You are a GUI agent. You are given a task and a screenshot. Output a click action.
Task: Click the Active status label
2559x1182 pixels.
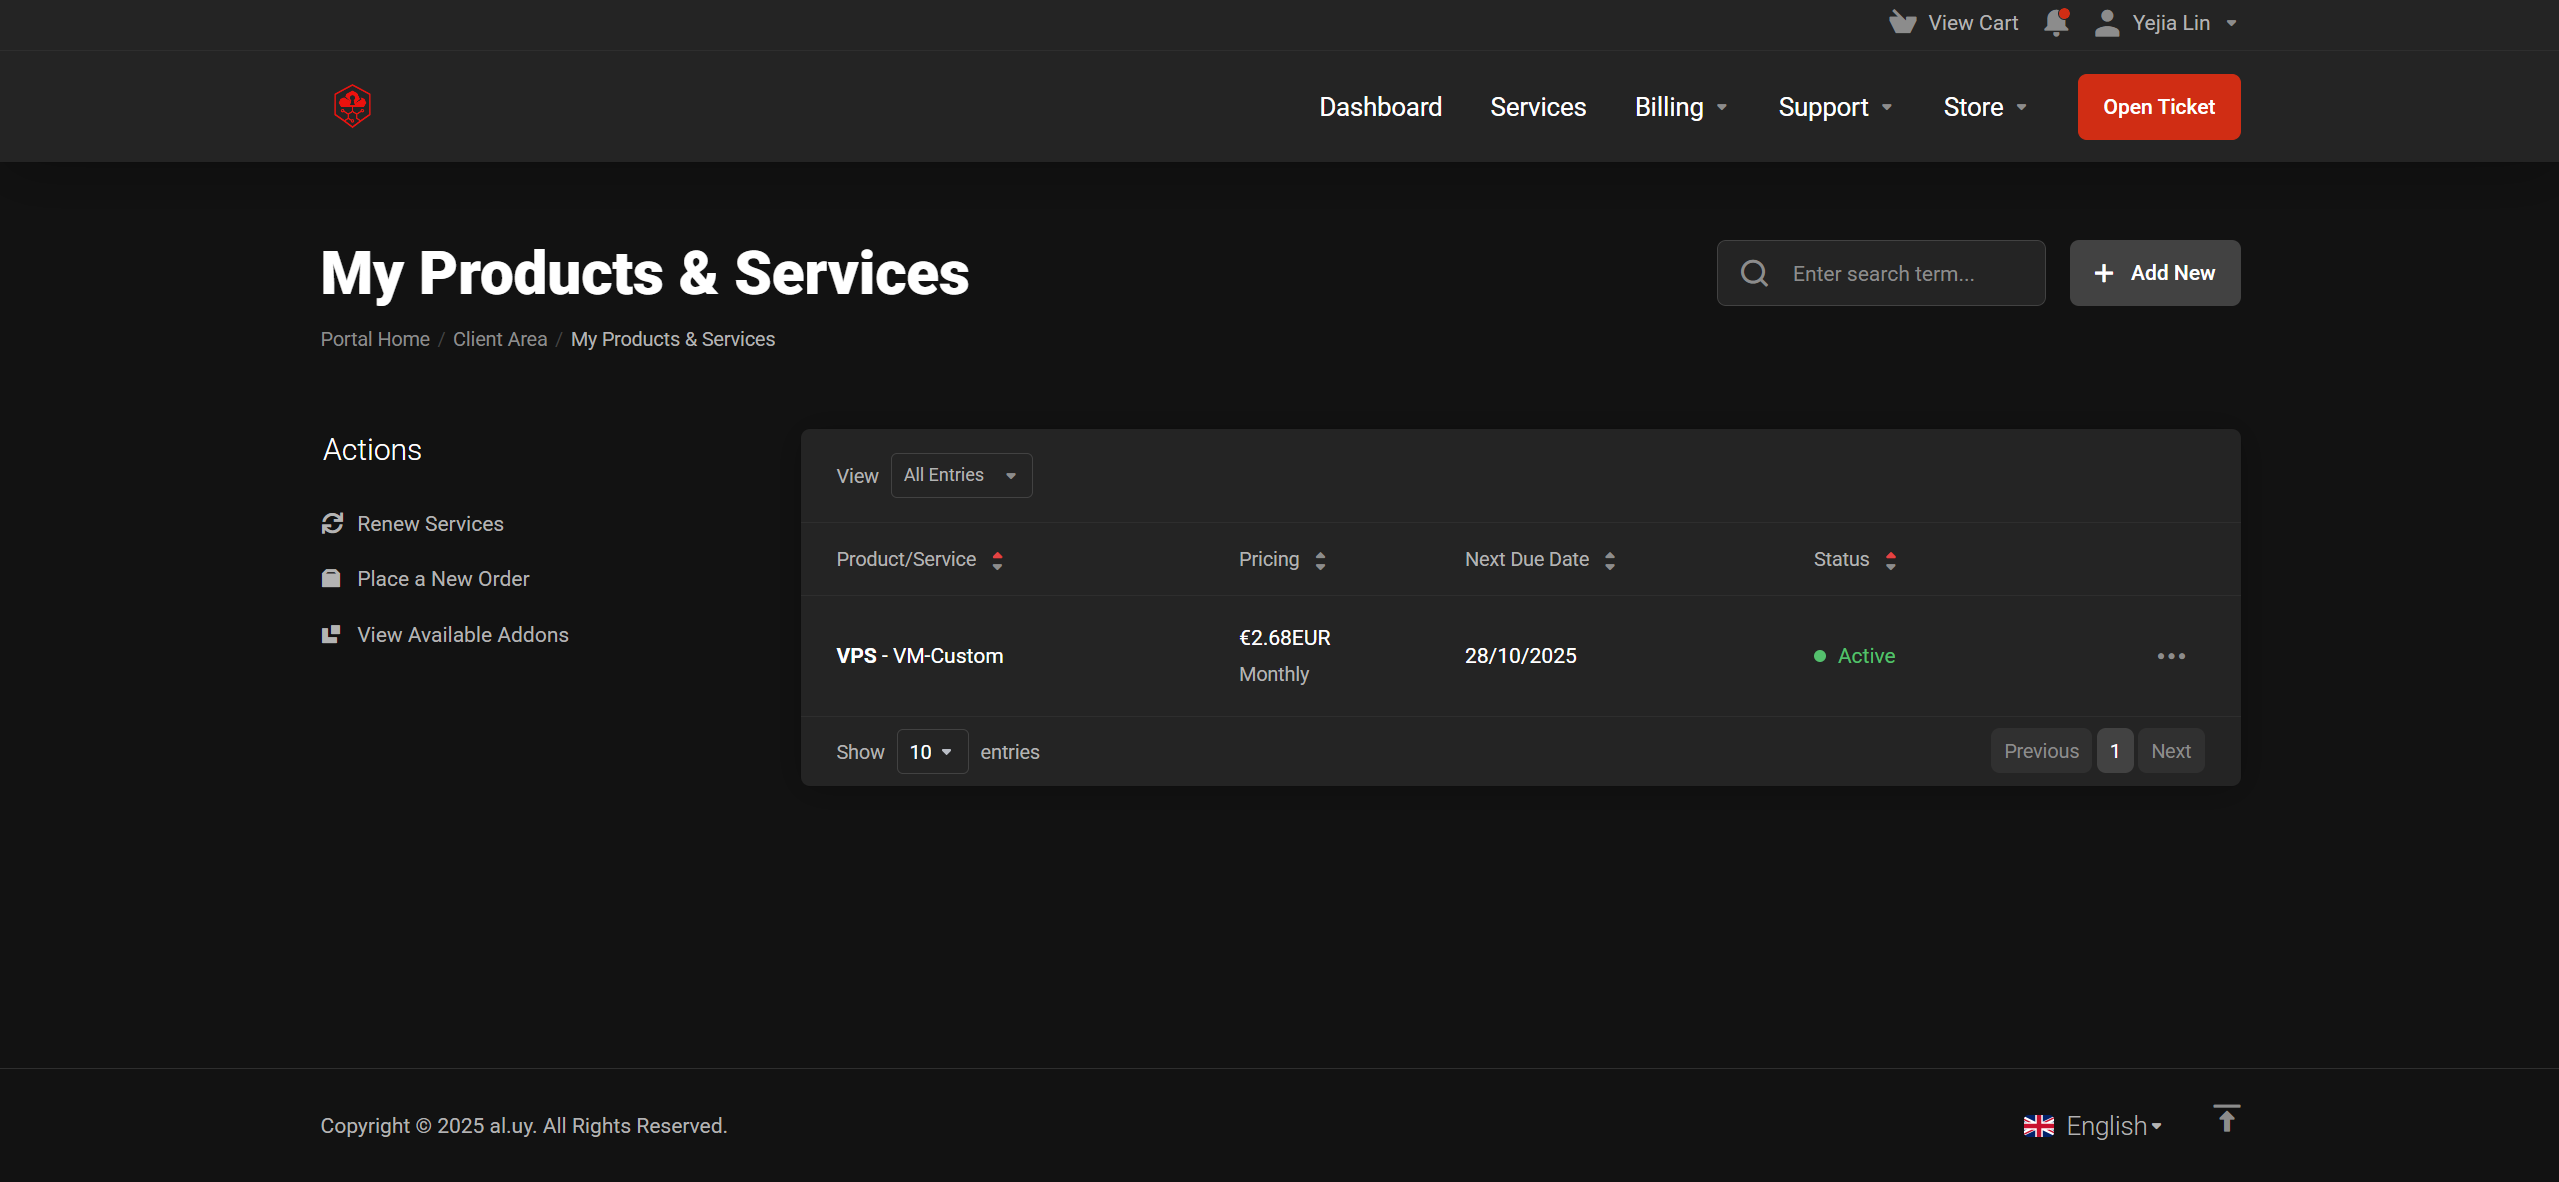point(1866,656)
